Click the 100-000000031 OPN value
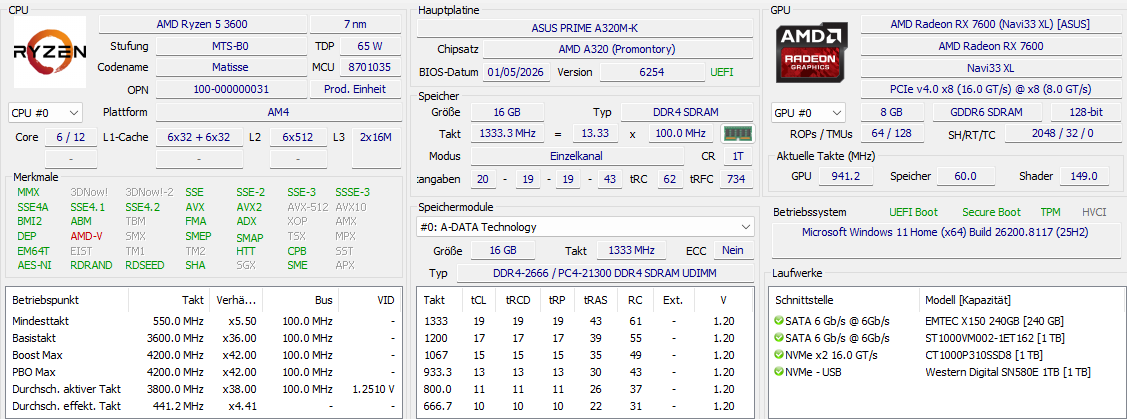 pyautogui.click(x=230, y=89)
